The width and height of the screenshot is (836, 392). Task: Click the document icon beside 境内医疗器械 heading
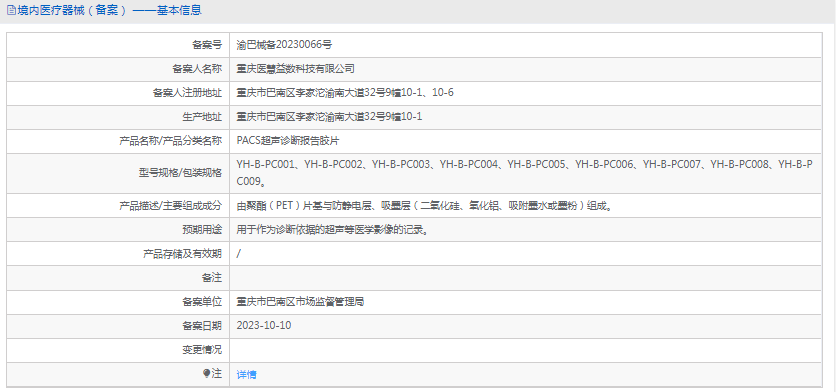[x=11, y=10]
